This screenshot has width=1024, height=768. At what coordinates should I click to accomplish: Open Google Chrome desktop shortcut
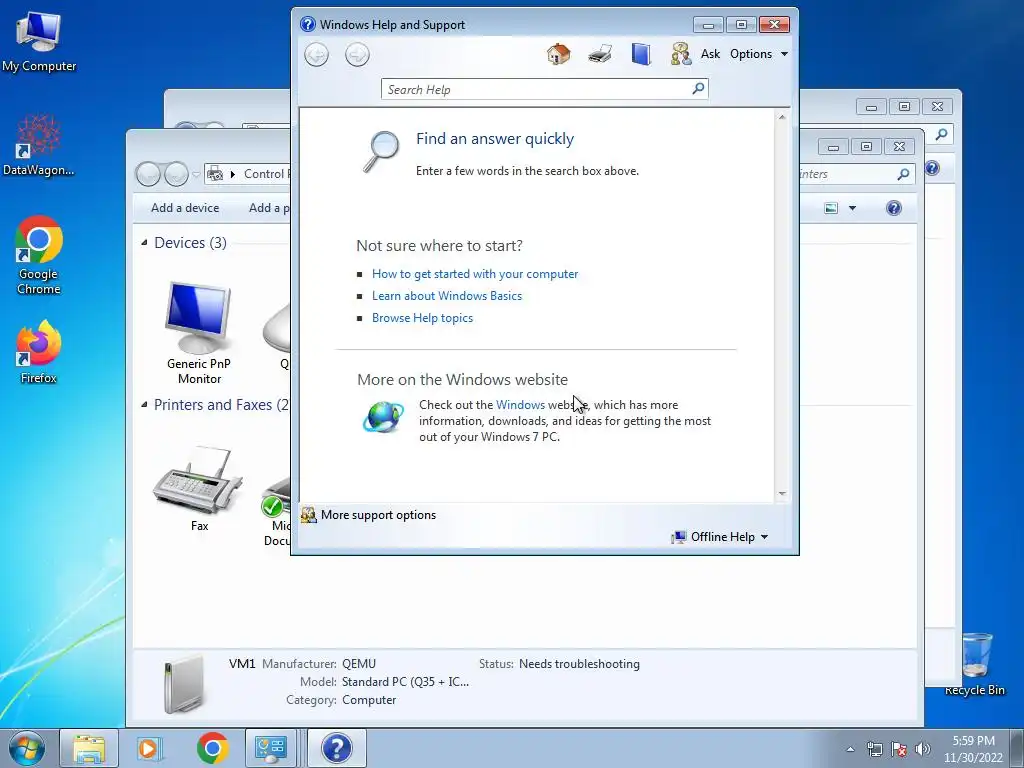39,255
